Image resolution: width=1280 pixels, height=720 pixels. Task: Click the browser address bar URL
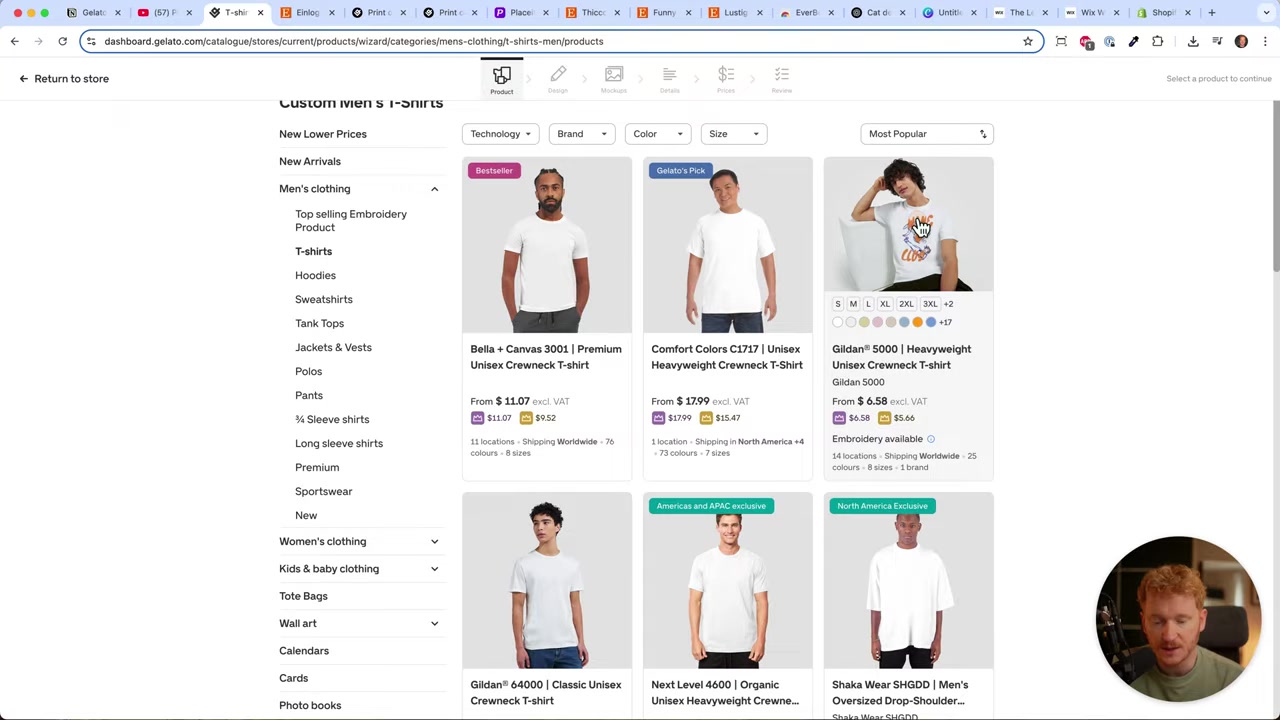(x=353, y=41)
